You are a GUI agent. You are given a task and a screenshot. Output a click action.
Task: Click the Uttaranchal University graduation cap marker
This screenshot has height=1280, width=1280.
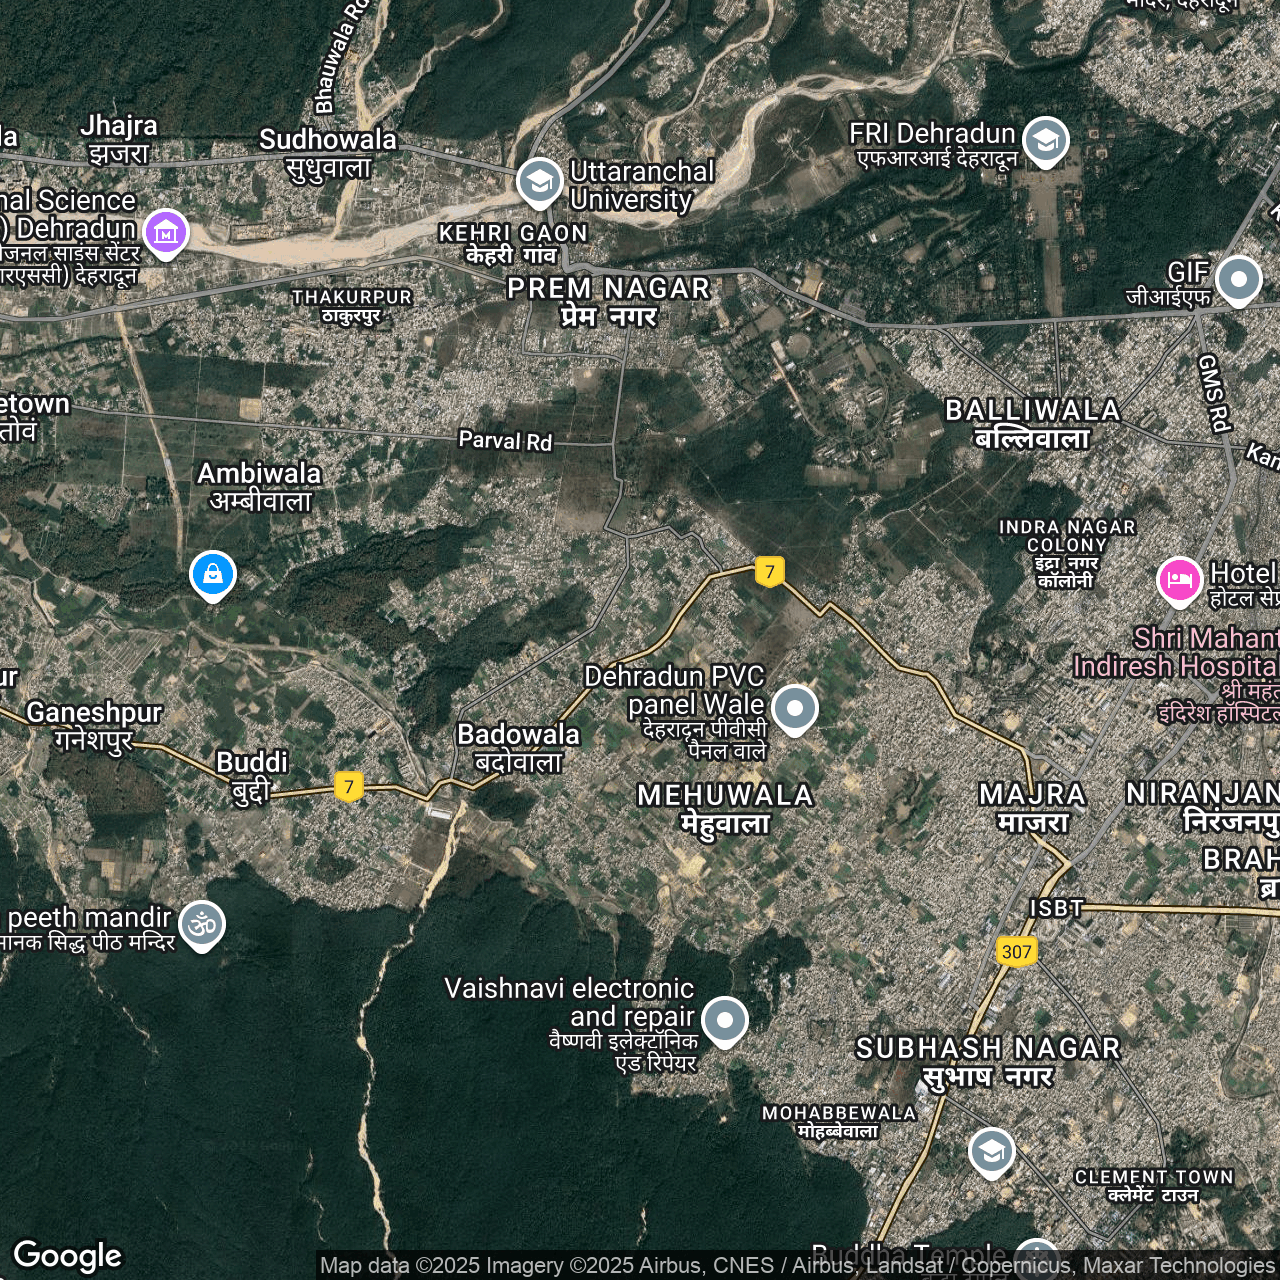coord(539,183)
